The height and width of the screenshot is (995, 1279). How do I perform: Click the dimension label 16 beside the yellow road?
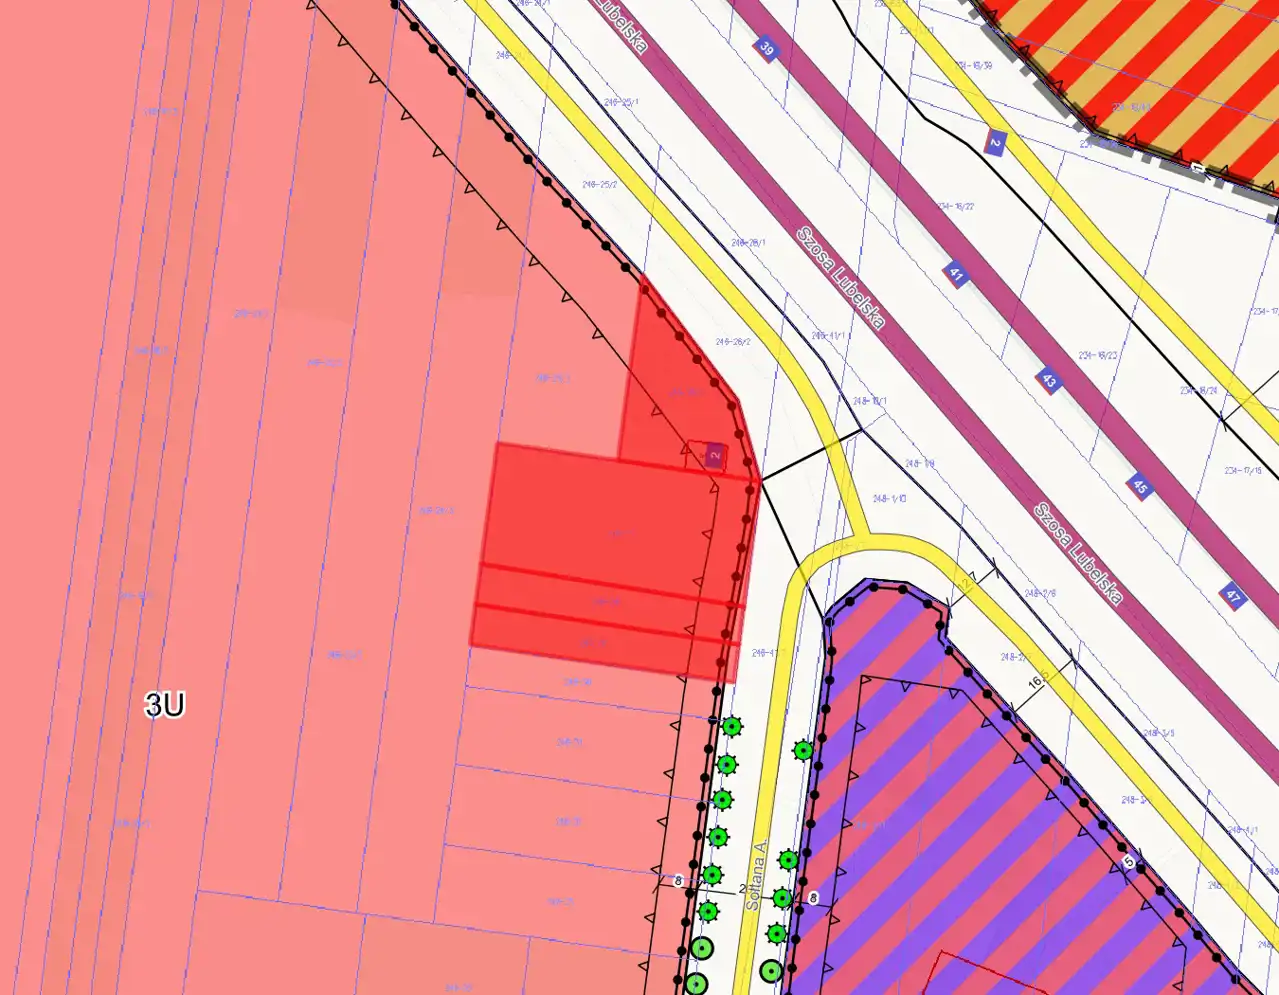tap(1036, 679)
